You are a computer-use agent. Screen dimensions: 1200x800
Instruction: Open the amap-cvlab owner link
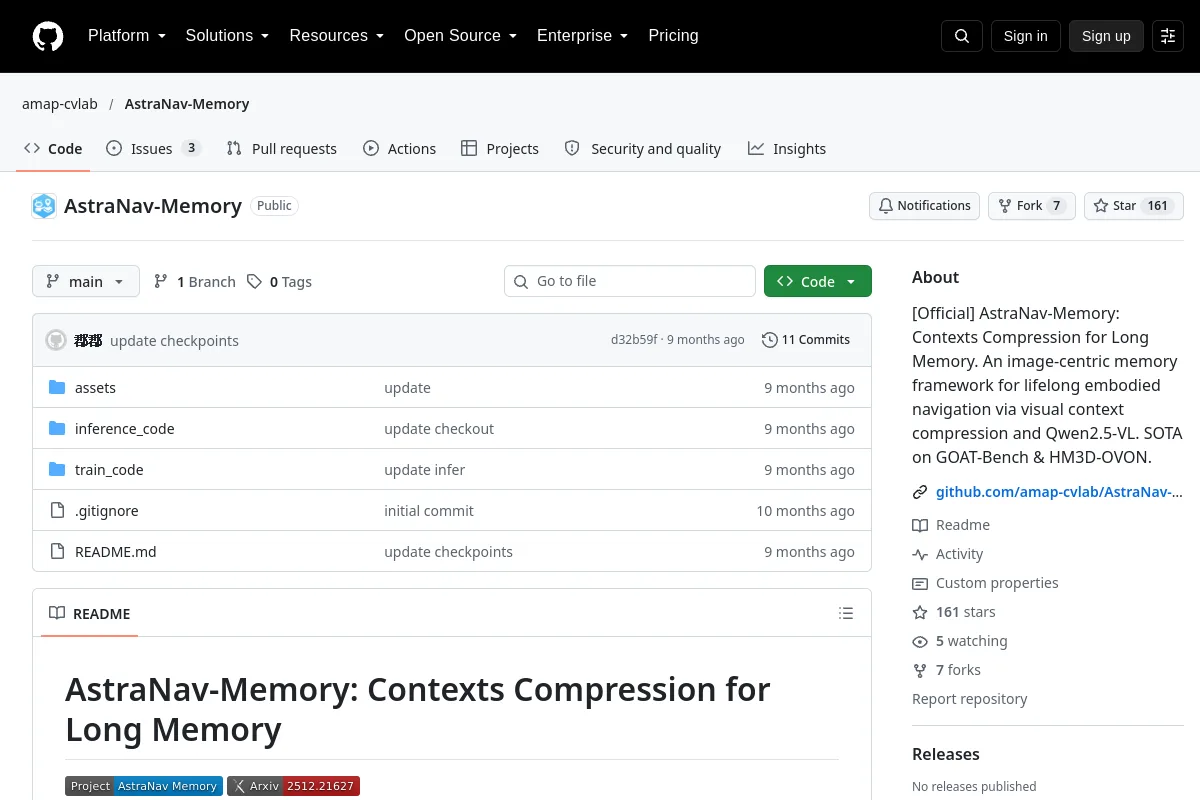coord(60,104)
